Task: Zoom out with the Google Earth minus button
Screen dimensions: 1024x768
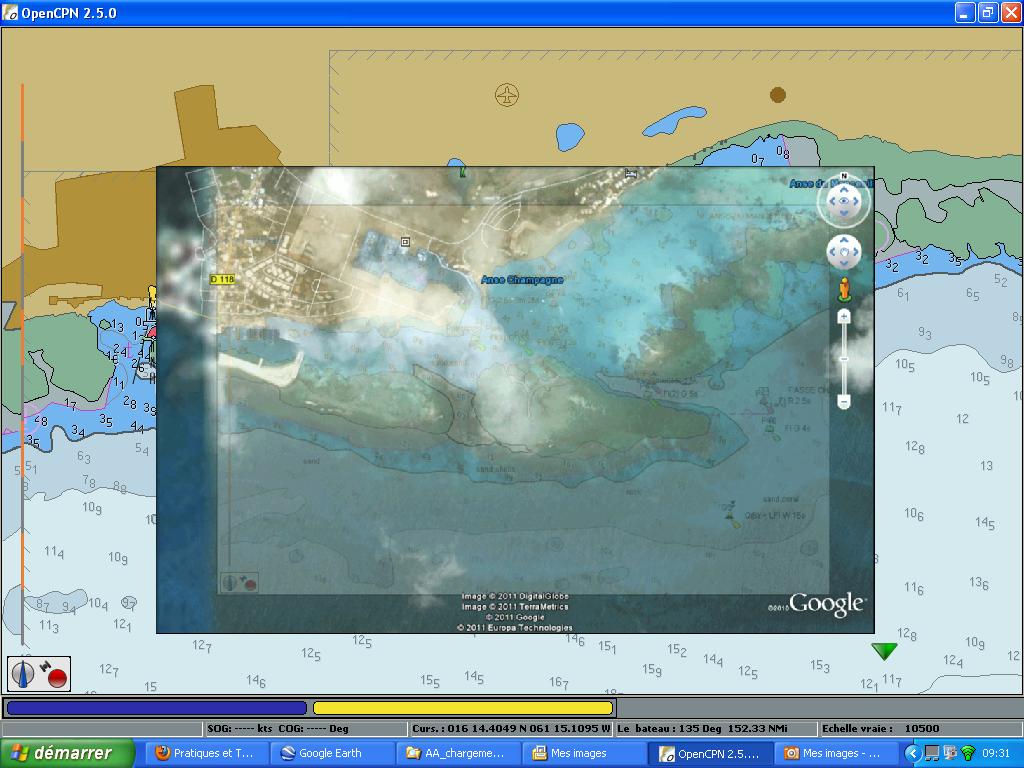Action: (x=844, y=402)
